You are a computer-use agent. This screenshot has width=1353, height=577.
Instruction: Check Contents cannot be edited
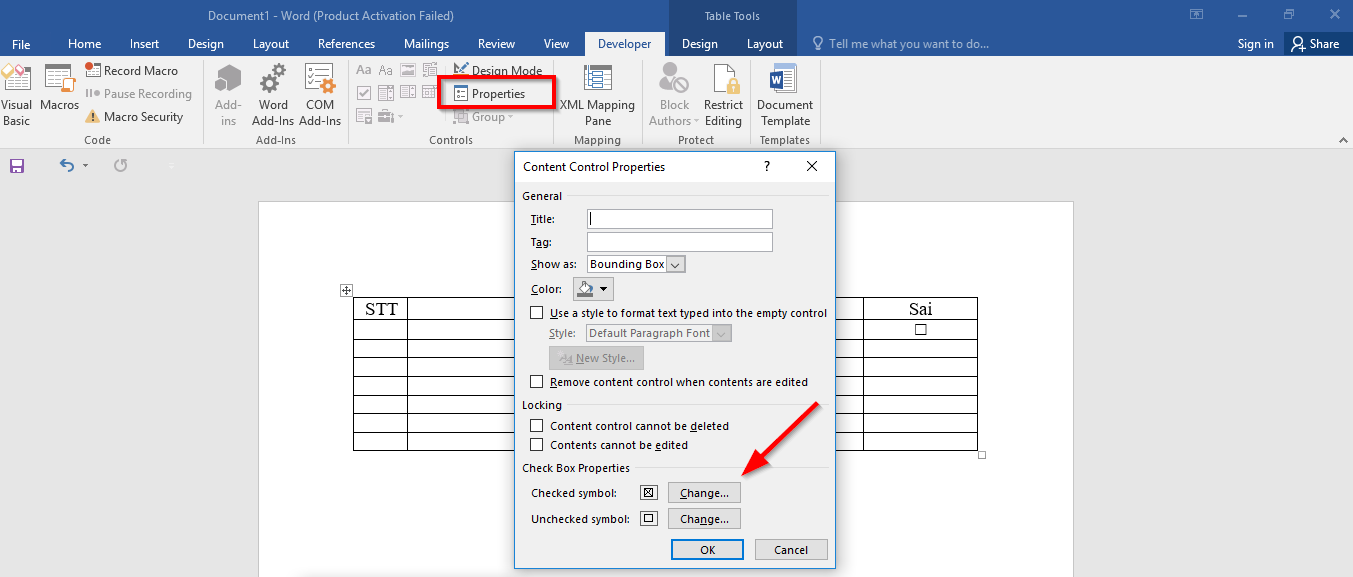pos(537,445)
